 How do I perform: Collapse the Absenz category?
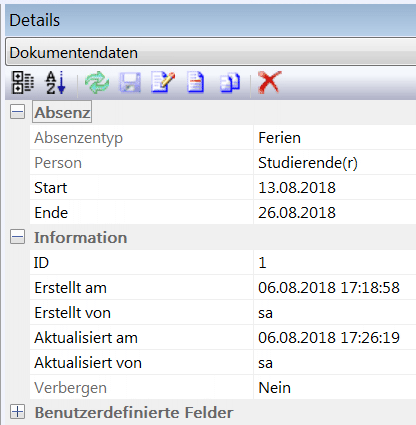click(x=17, y=112)
